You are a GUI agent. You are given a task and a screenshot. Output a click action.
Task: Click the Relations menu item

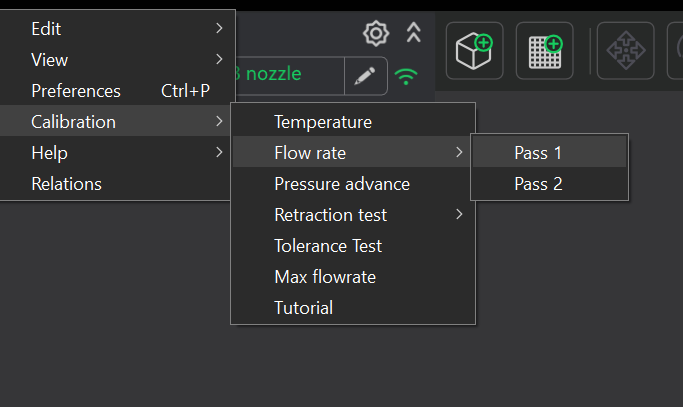pos(67,184)
